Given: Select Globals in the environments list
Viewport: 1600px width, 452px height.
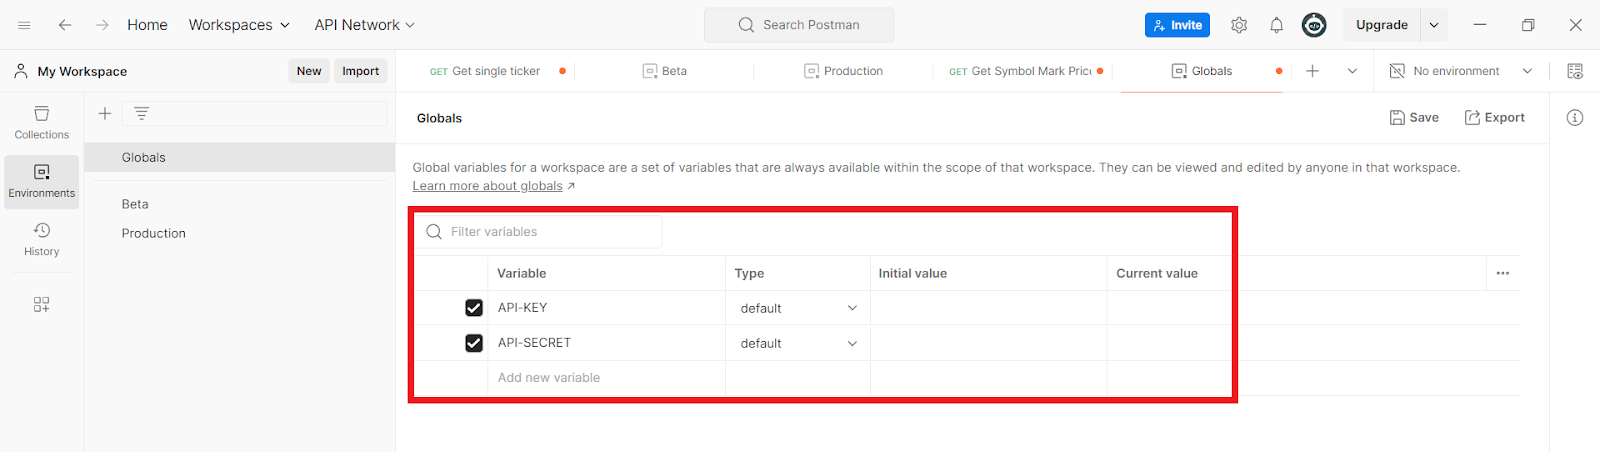Looking at the screenshot, I should click(x=240, y=157).
